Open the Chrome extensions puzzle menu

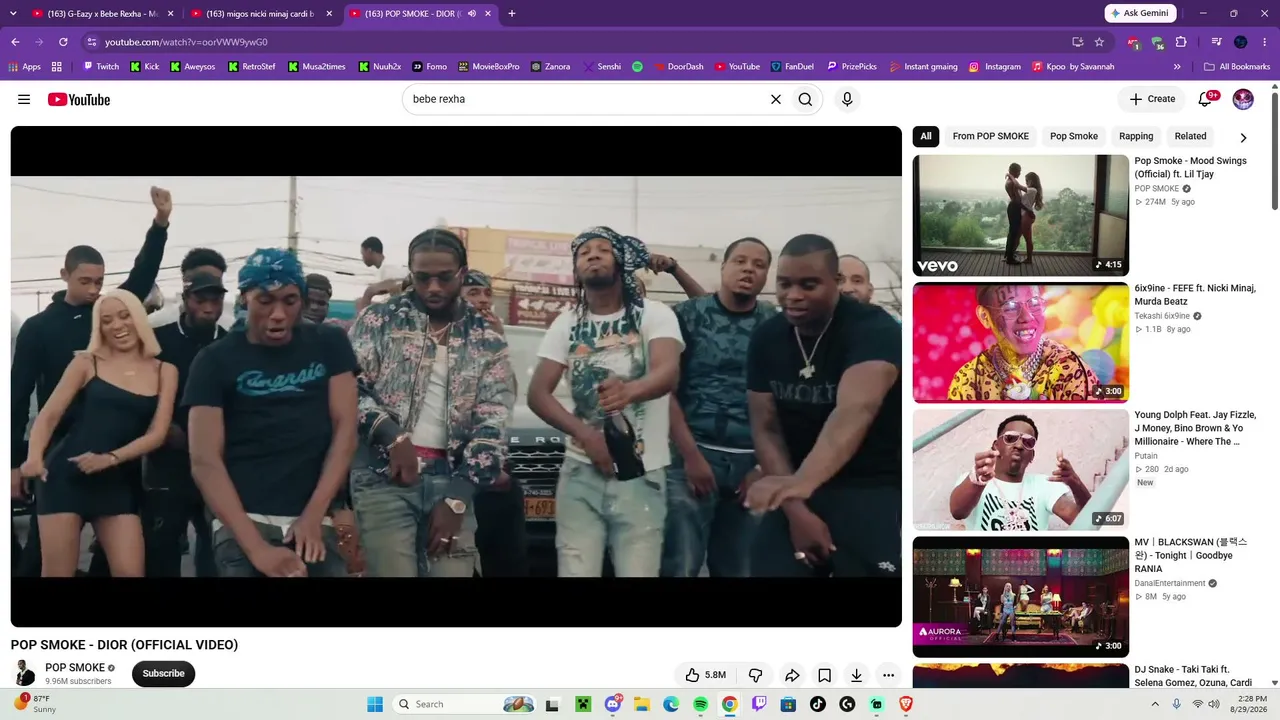(x=1181, y=42)
